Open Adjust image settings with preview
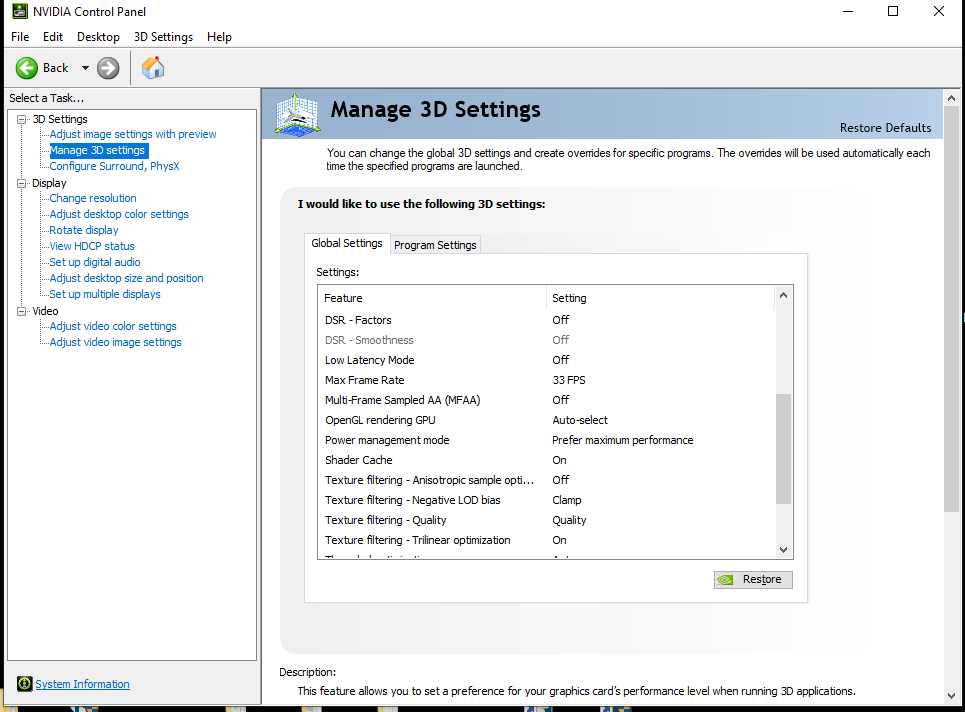Viewport: 965px width, 712px height. [x=133, y=134]
